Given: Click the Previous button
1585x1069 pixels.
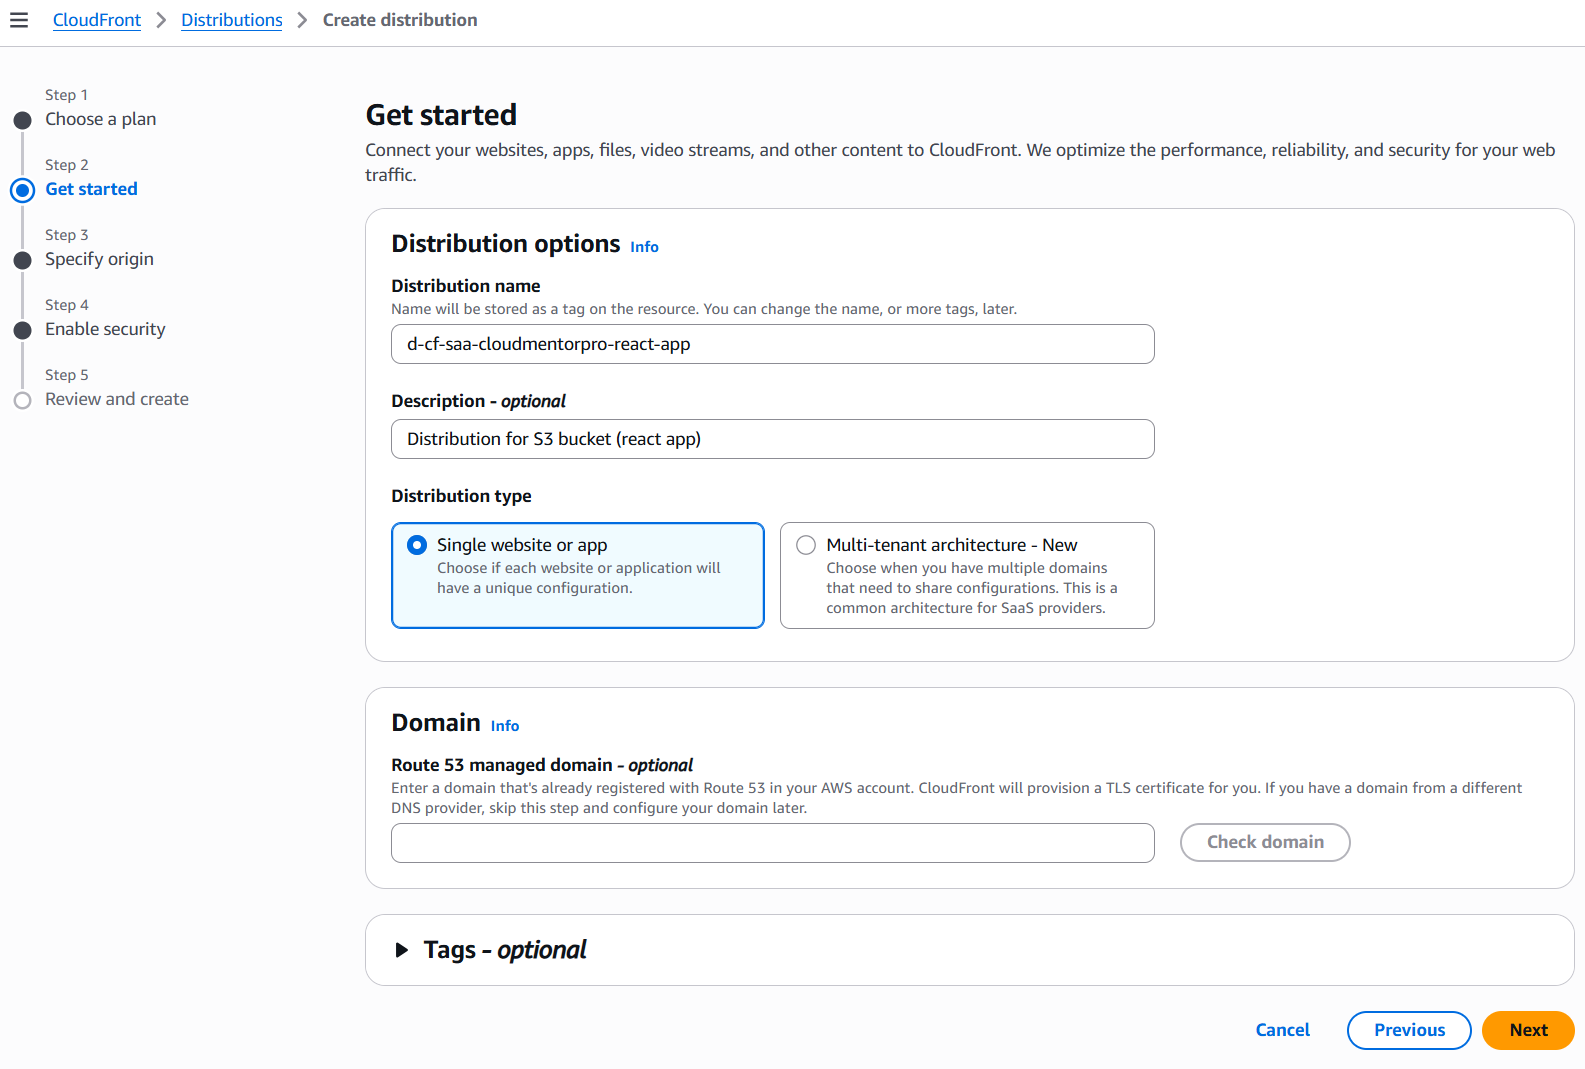Looking at the screenshot, I should pos(1409,1030).
